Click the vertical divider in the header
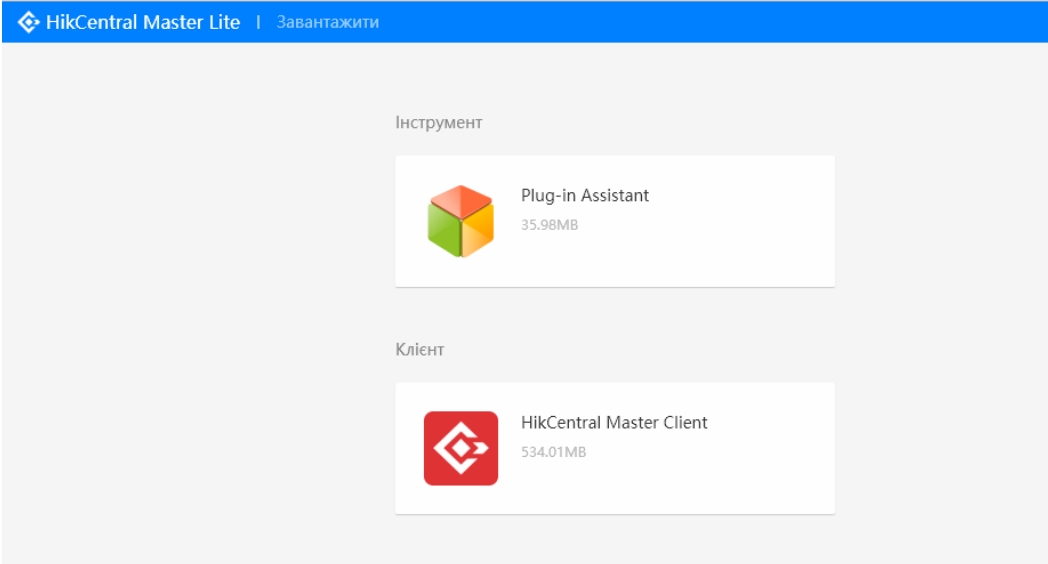Screen dimensions: 1048x564 pos(258,22)
